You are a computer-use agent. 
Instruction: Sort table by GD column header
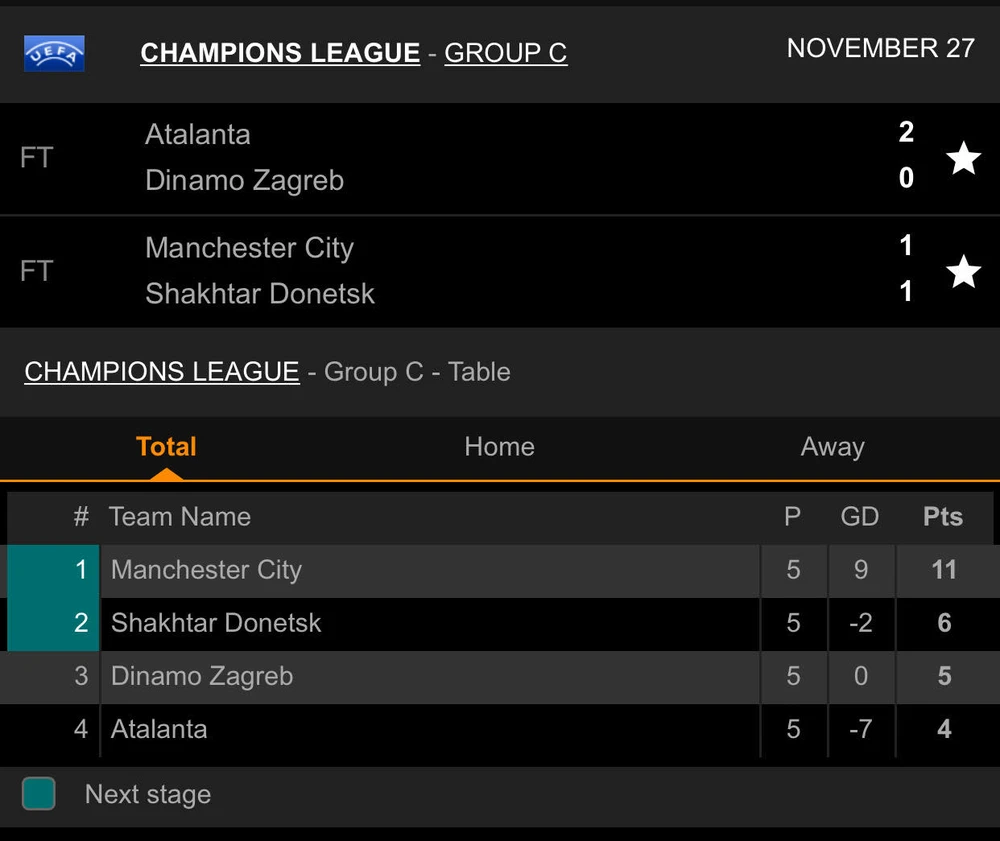click(859, 517)
